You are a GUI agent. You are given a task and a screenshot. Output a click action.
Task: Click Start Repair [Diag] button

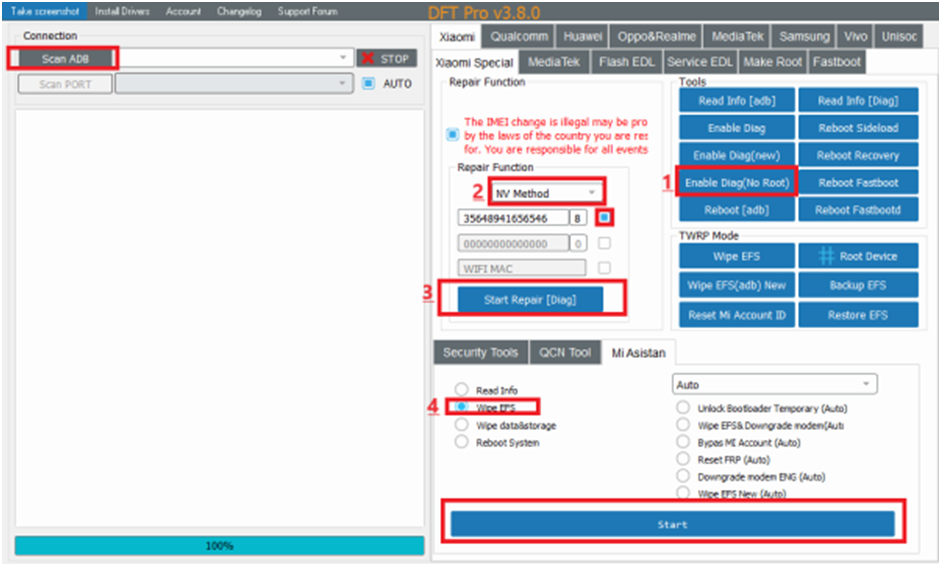[x=530, y=300]
